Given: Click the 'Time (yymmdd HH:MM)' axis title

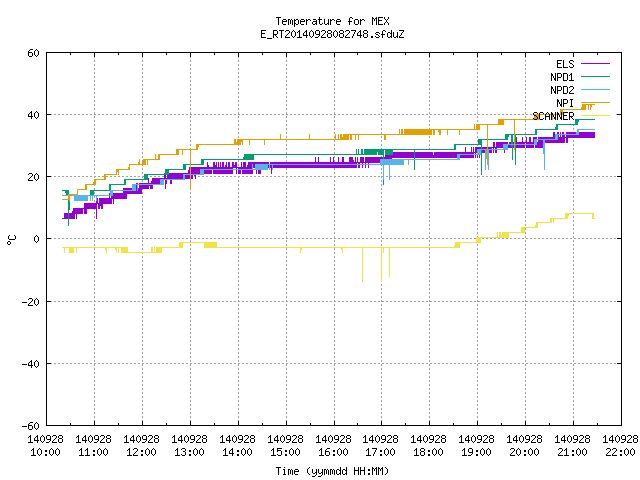Looking at the screenshot, I should (332, 471).
